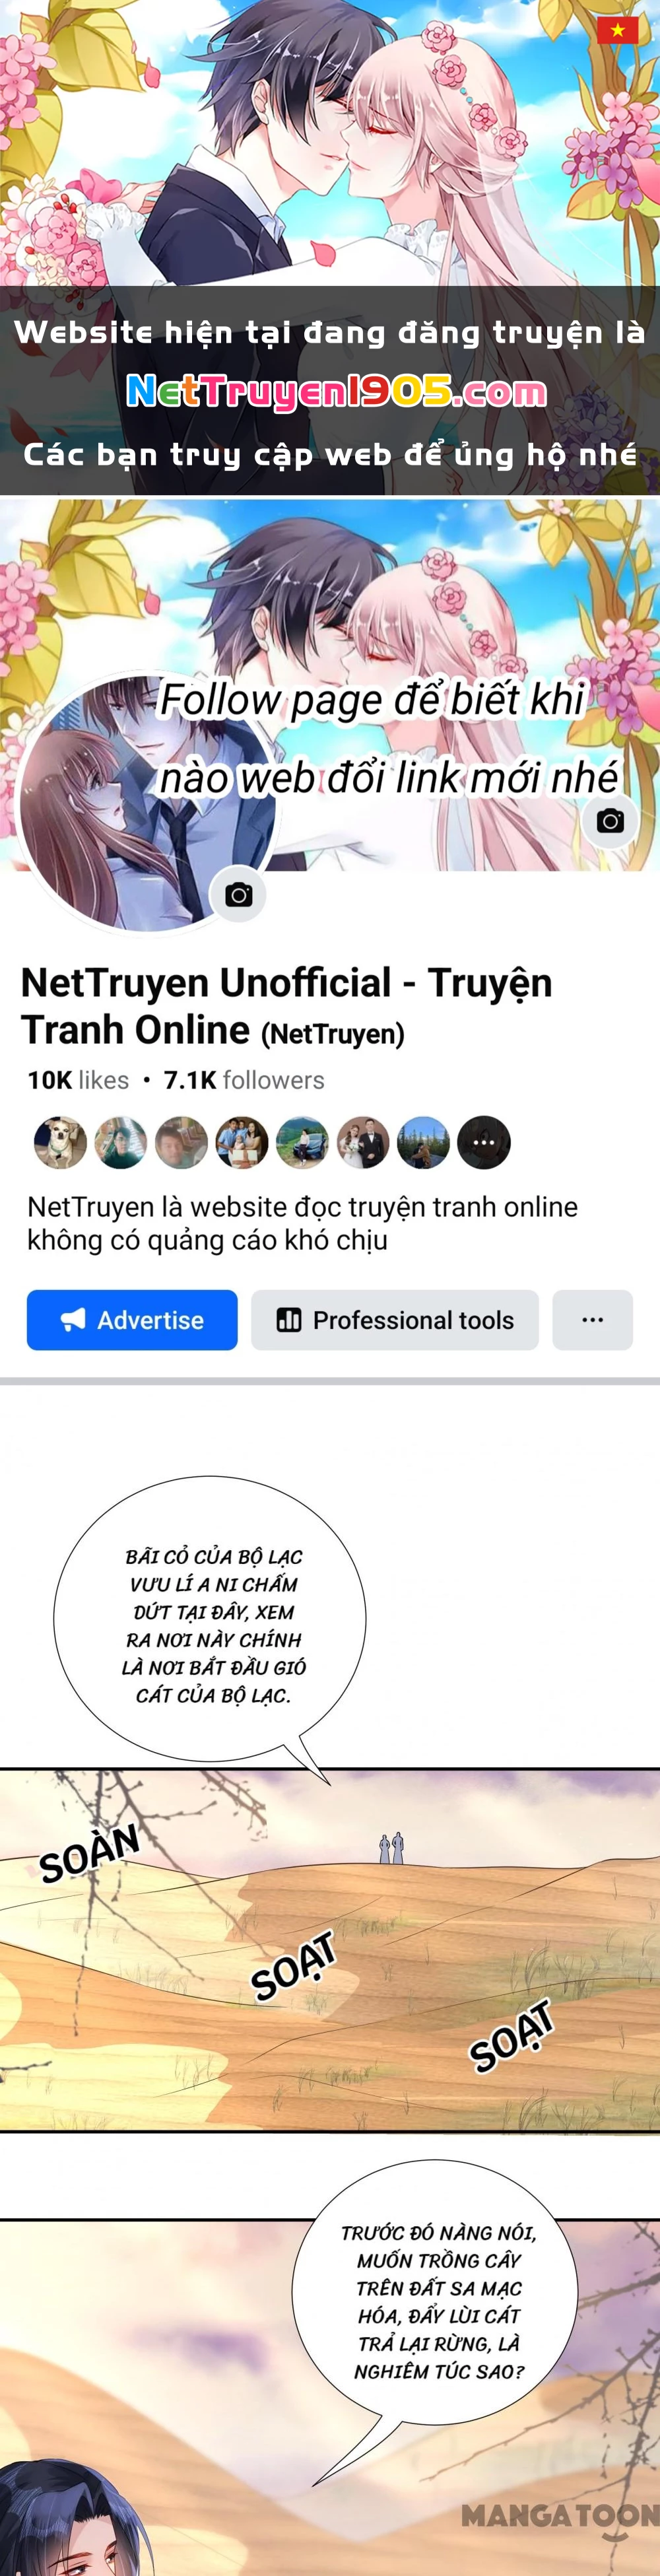Click the car photo follower avatar
Screen dimensions: 660x2576
click(302, 1142)
